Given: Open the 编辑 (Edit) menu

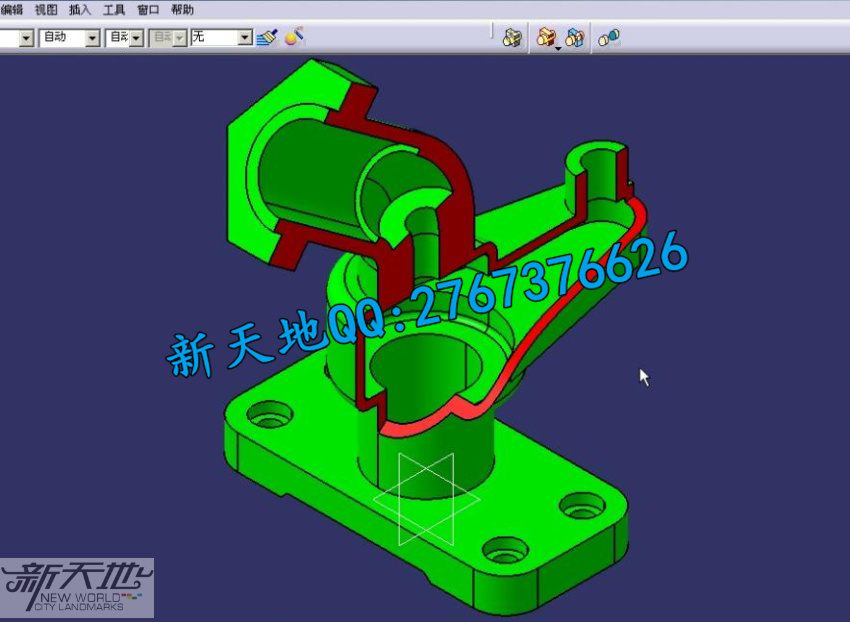Looking at the screenshot, I should tap(11, 9).
